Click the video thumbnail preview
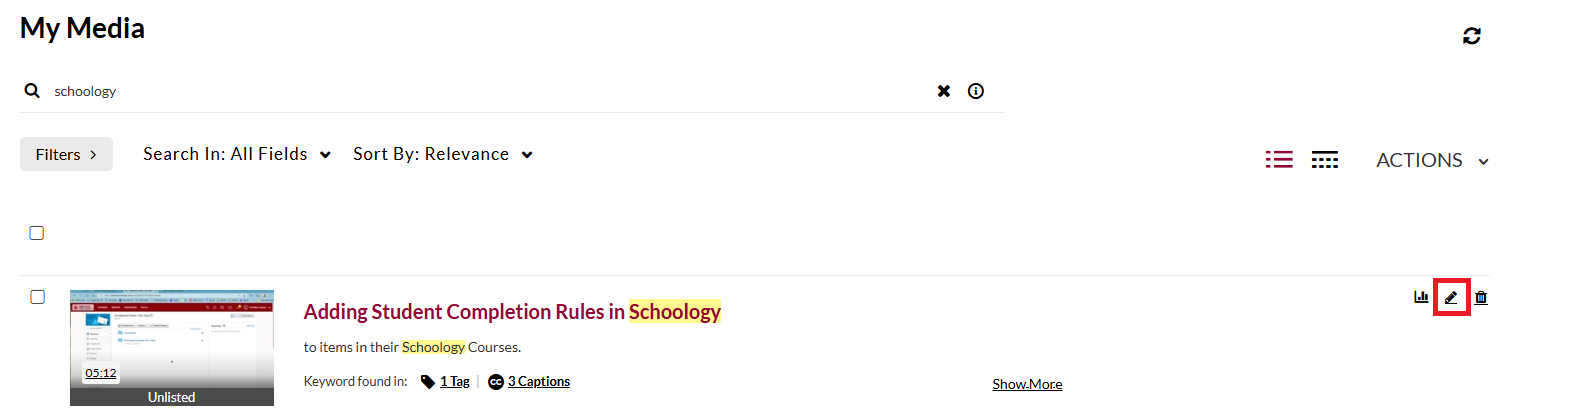The image size is (1591, 414). [x=172, y=340]
